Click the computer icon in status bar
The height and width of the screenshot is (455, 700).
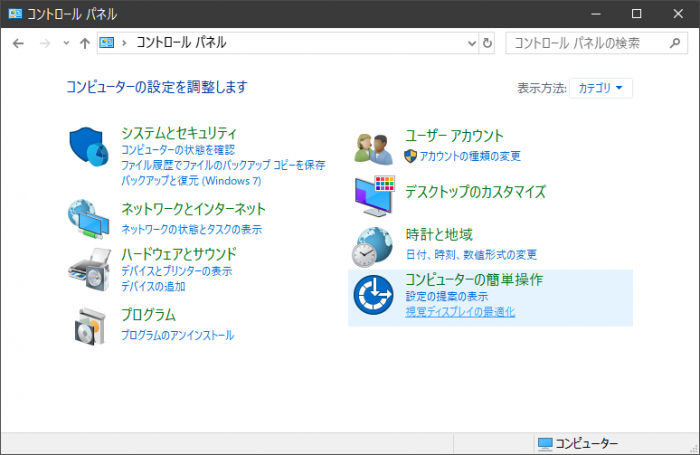point(545,444)
